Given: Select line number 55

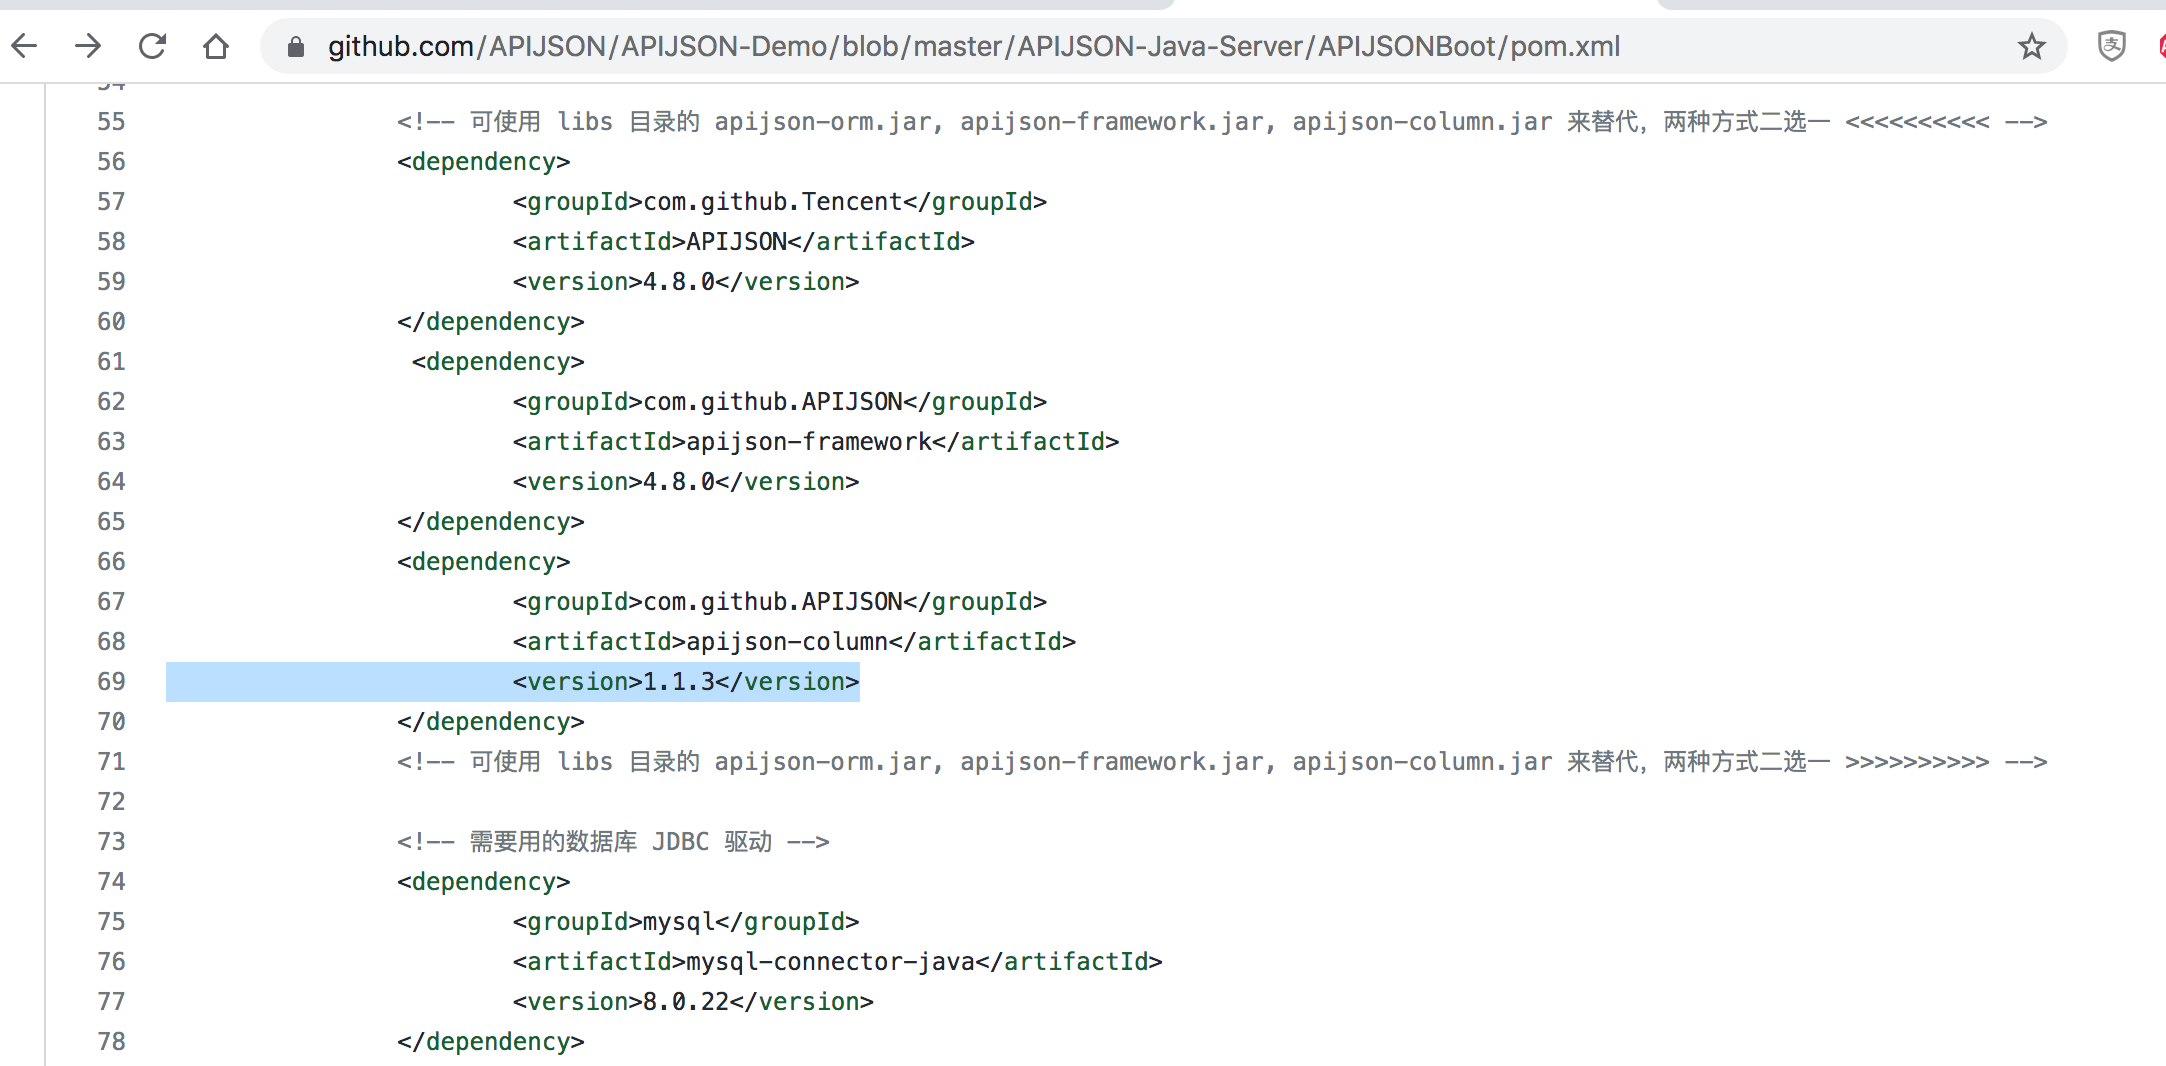Looking at the screenshot, I should click(x=111, y=121).
